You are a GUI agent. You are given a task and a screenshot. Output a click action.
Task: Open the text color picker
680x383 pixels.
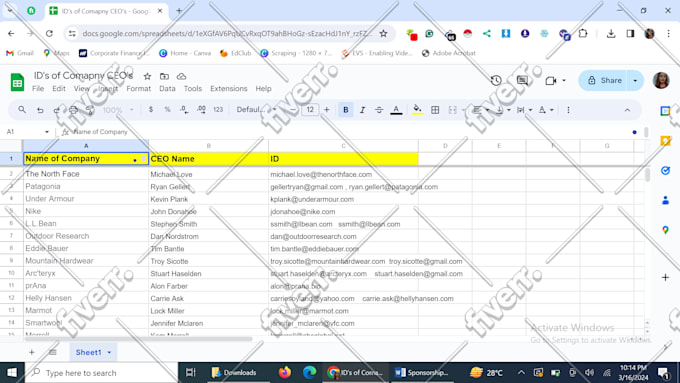tap(396, 110)
